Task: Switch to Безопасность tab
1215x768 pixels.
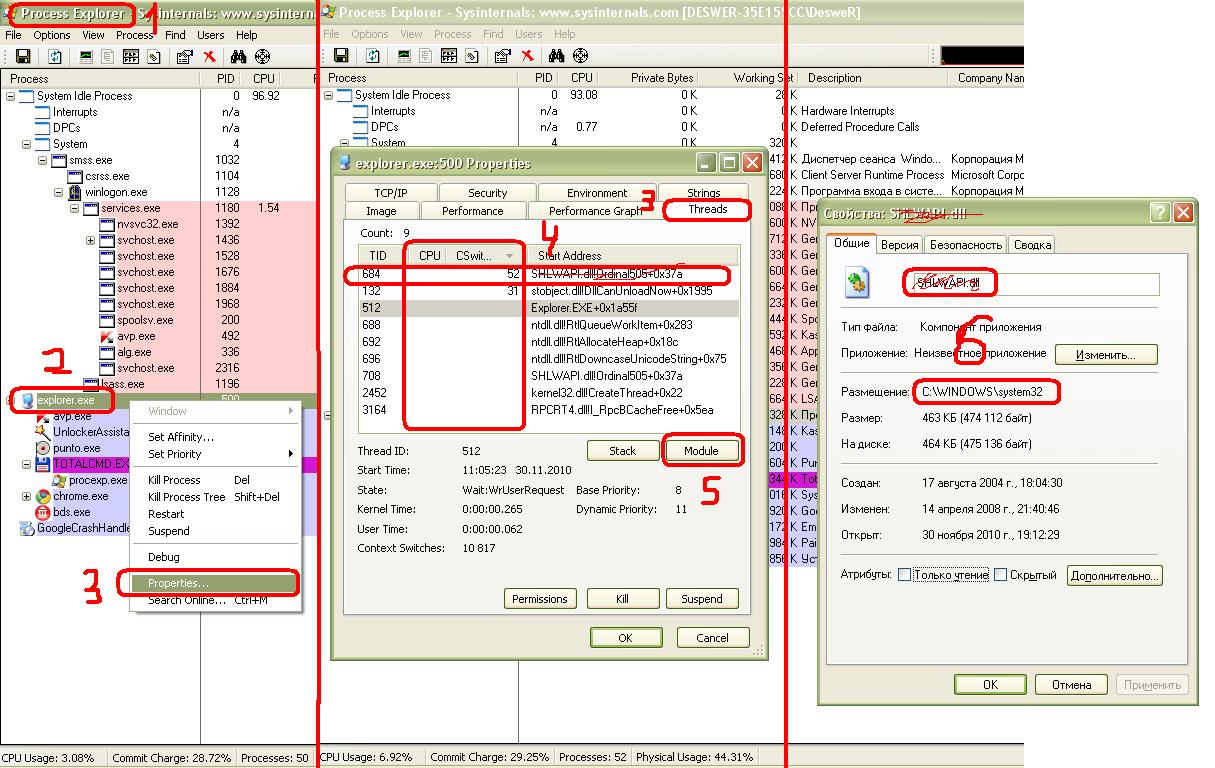Action: (965, 244)
